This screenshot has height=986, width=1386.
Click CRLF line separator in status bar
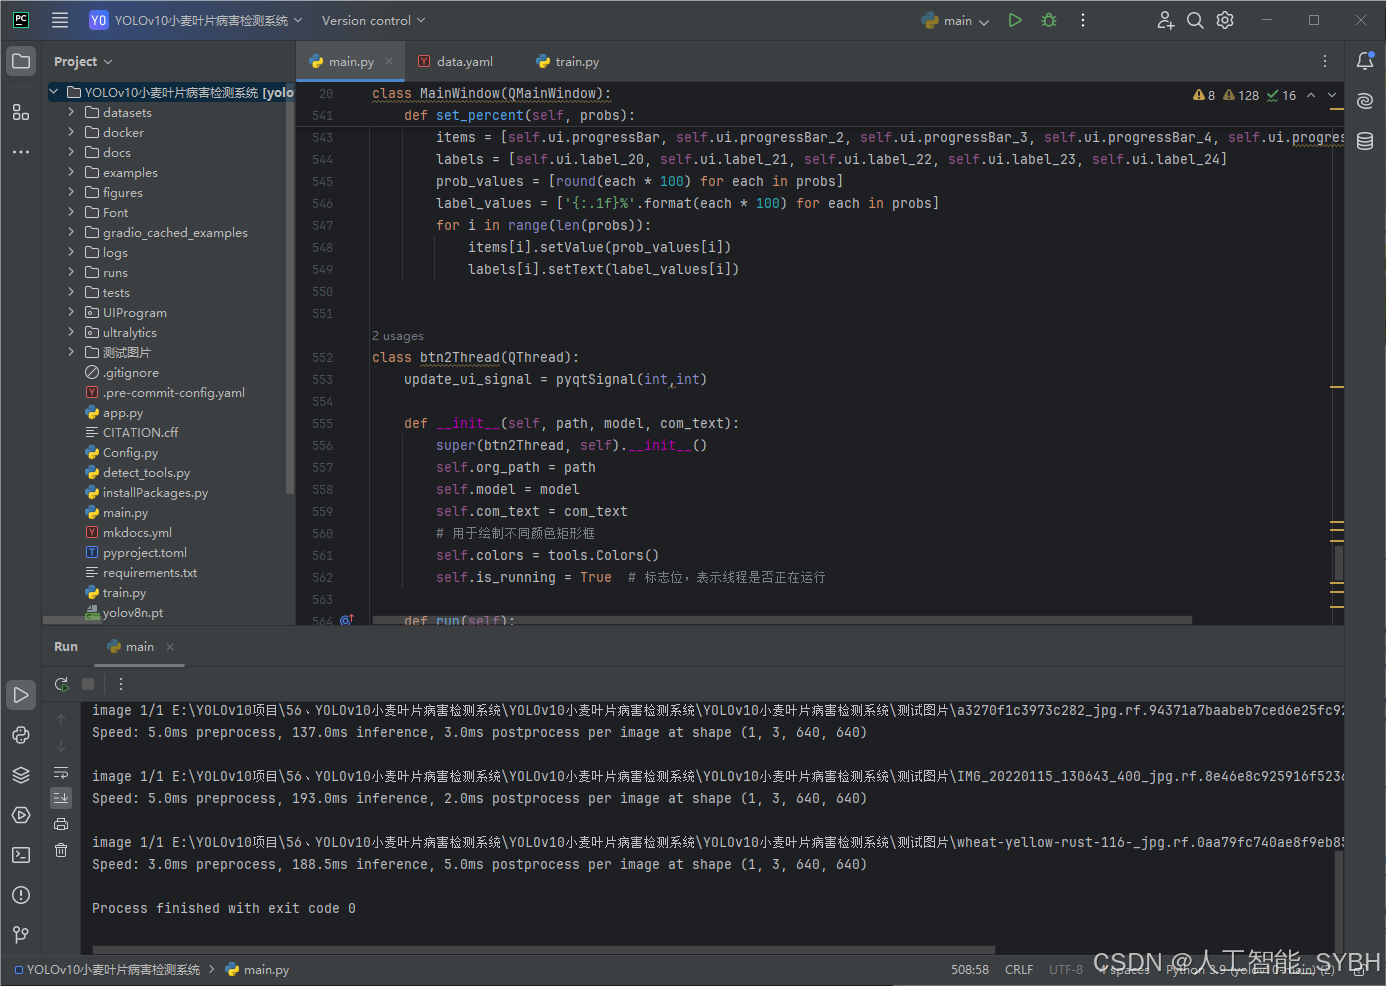coord(1019,969)
